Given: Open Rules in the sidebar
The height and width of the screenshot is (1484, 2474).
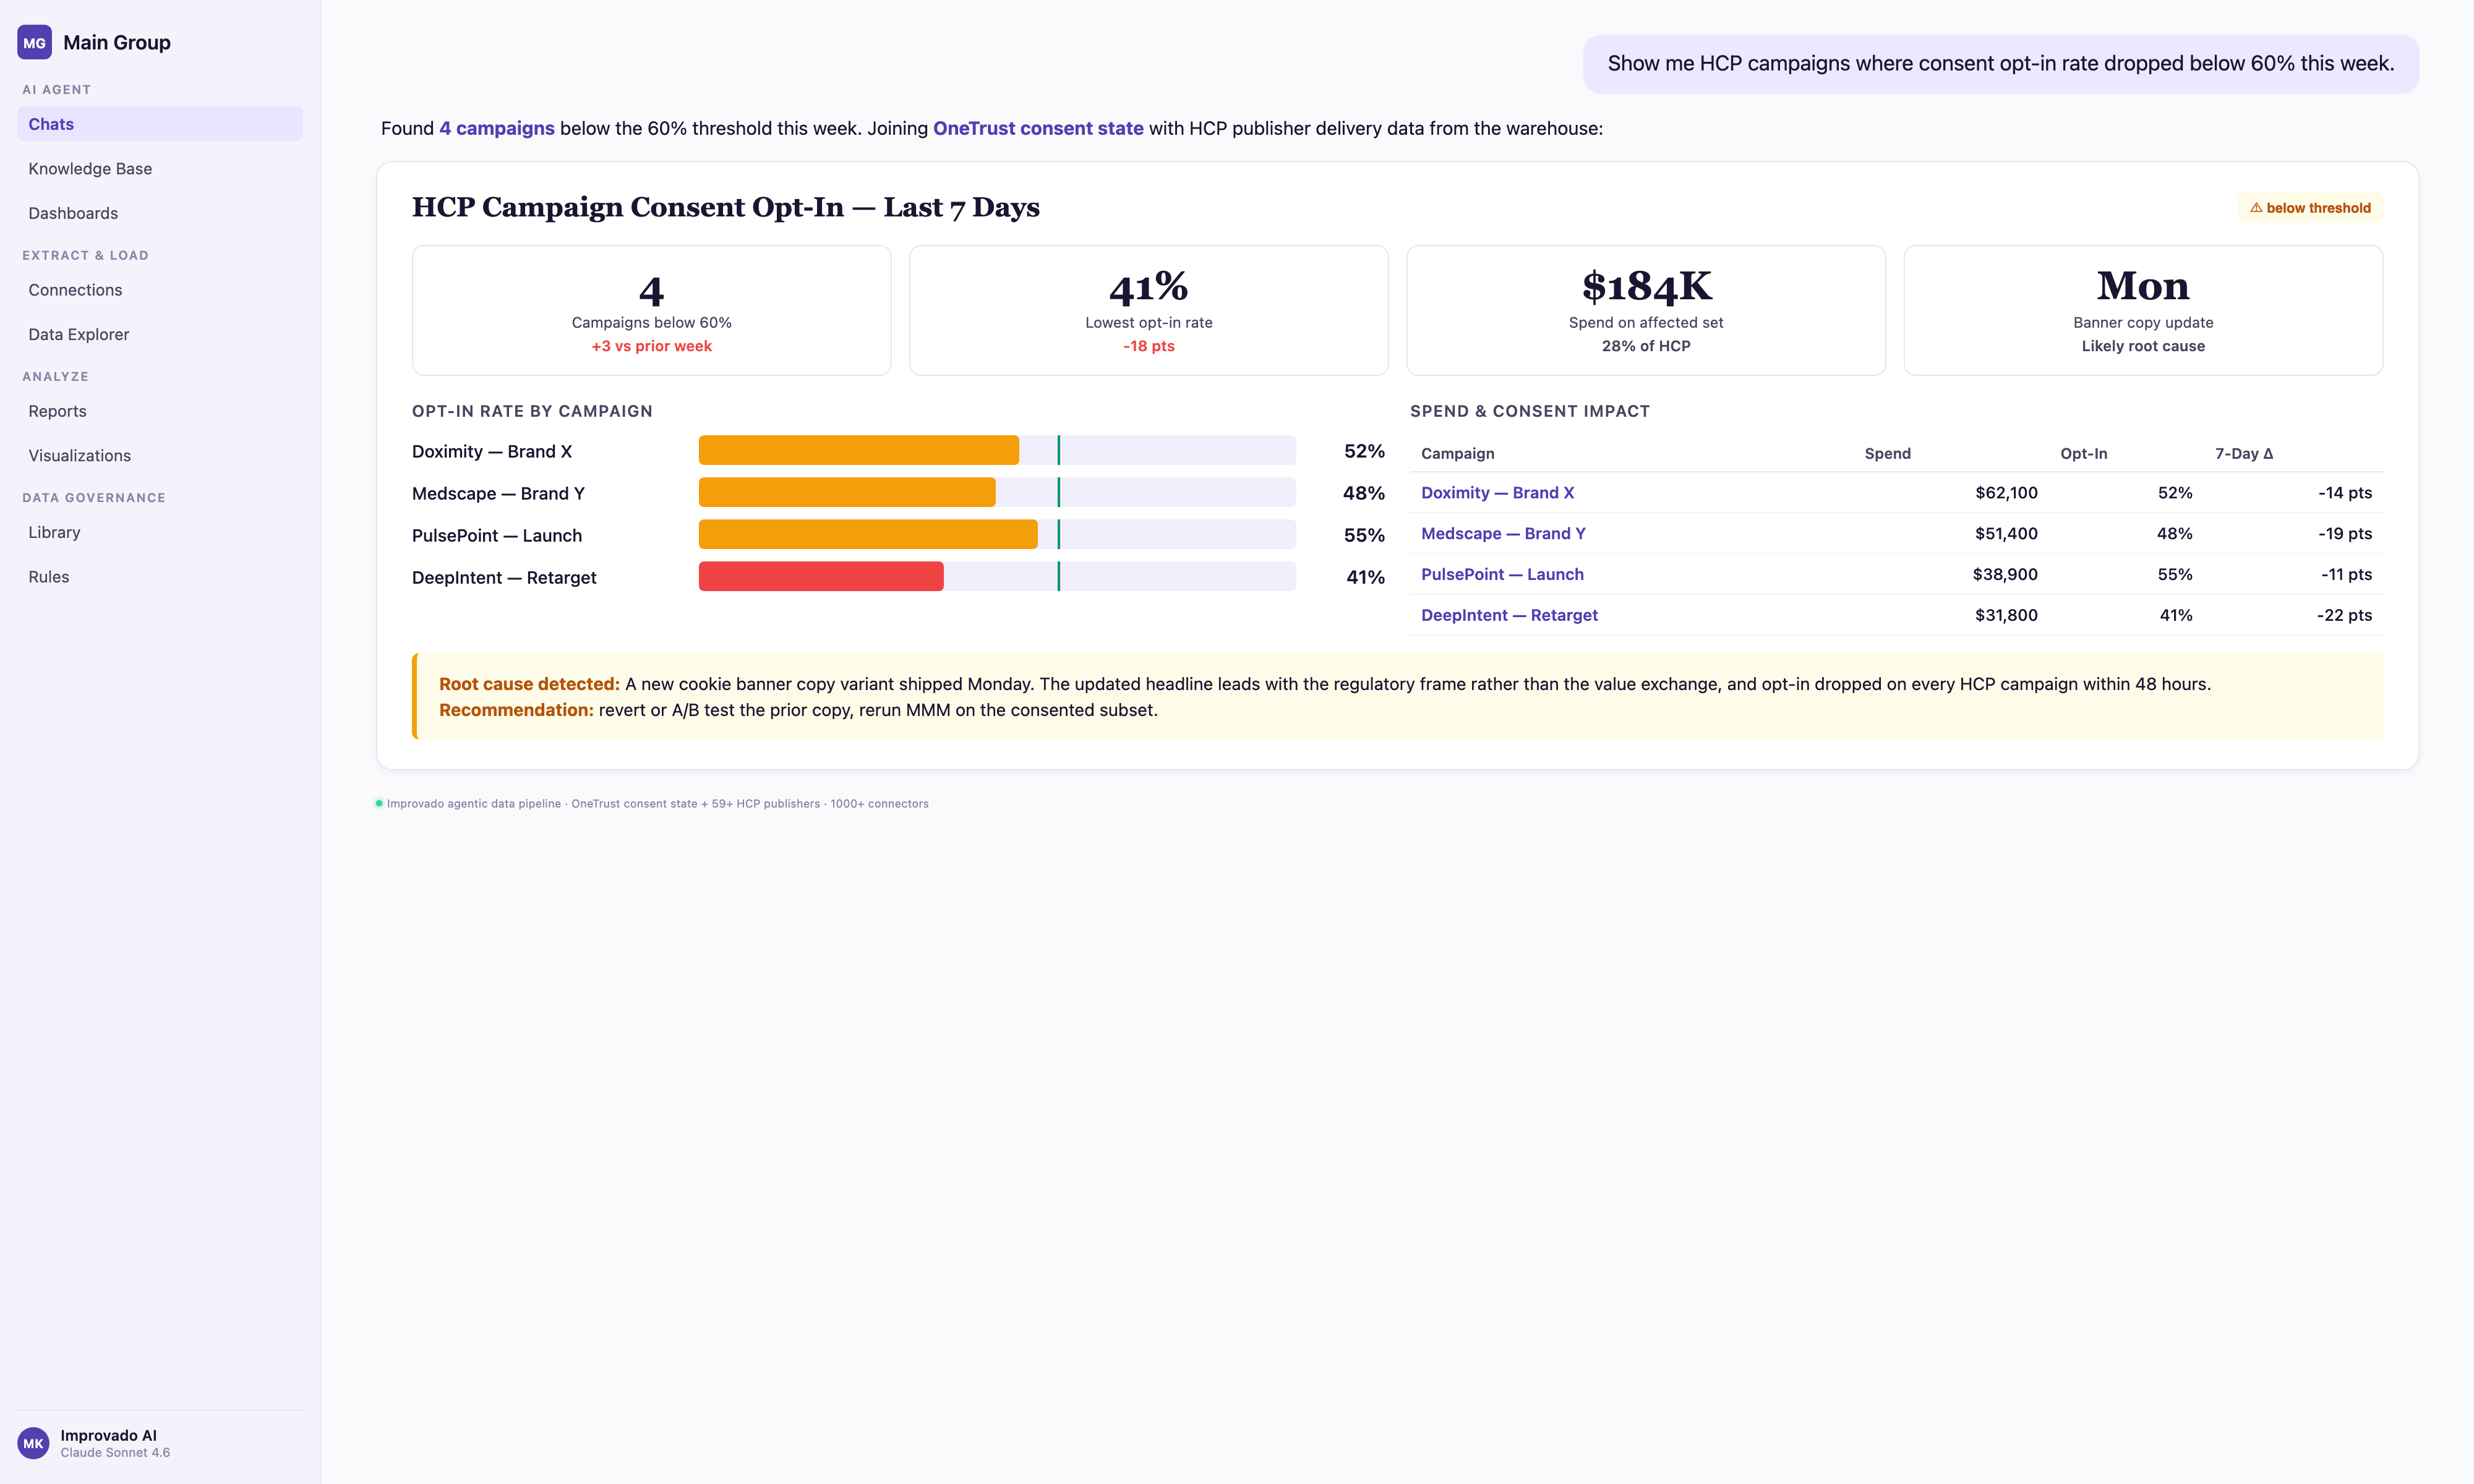Looking at the screenshot, I should [48, 576].
